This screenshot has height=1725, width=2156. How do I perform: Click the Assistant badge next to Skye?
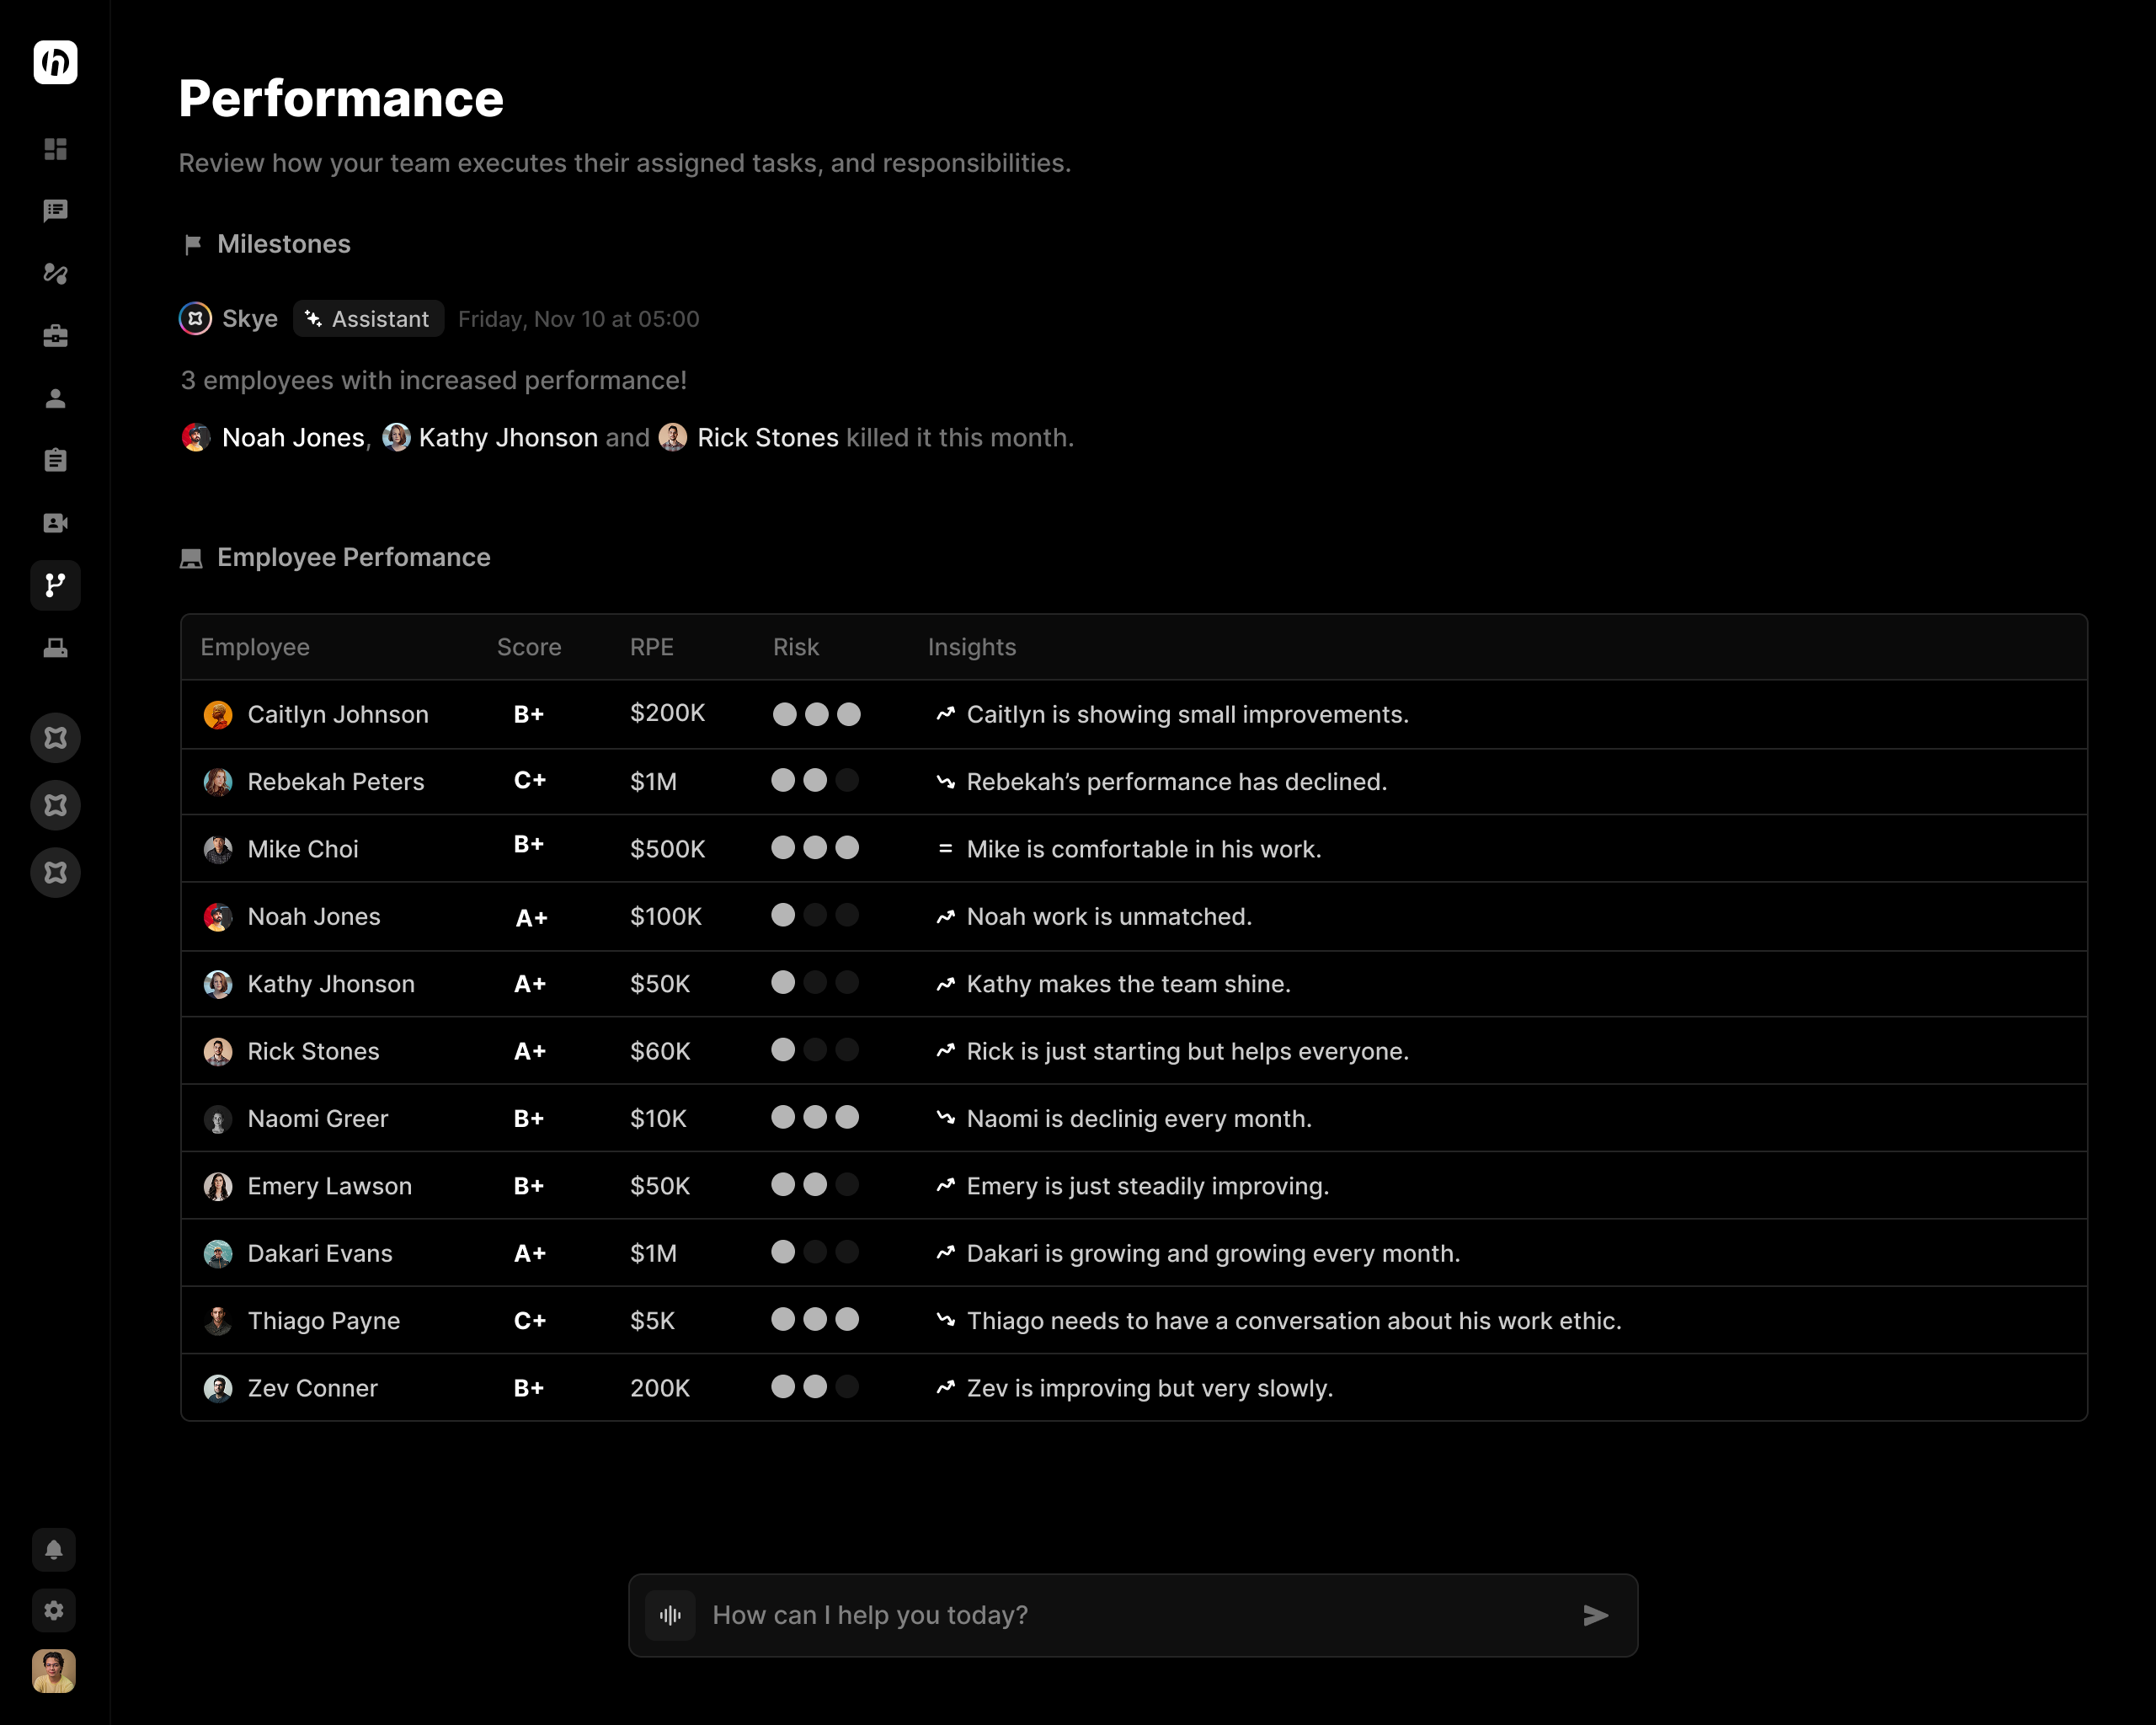pyautogui.click(x=368, y=319)
